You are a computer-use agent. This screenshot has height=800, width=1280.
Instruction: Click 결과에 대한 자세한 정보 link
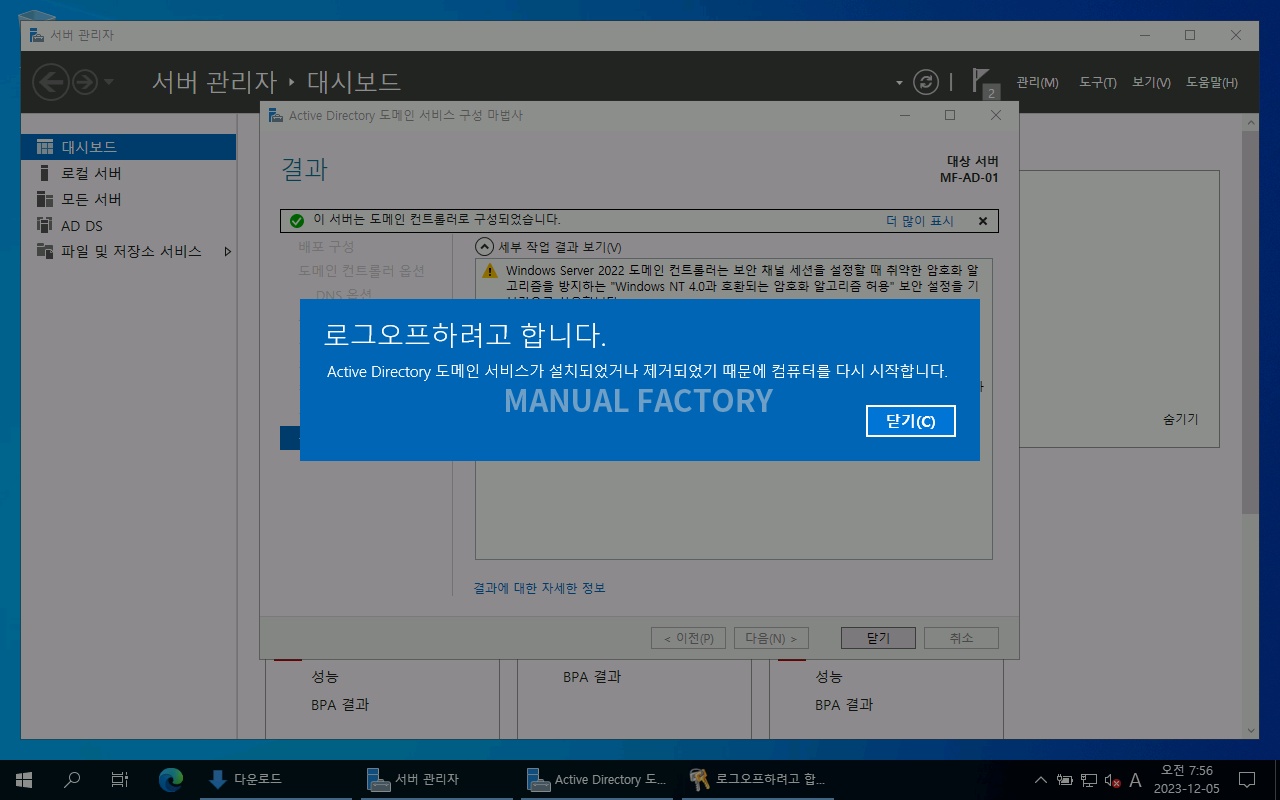(539, 588)
